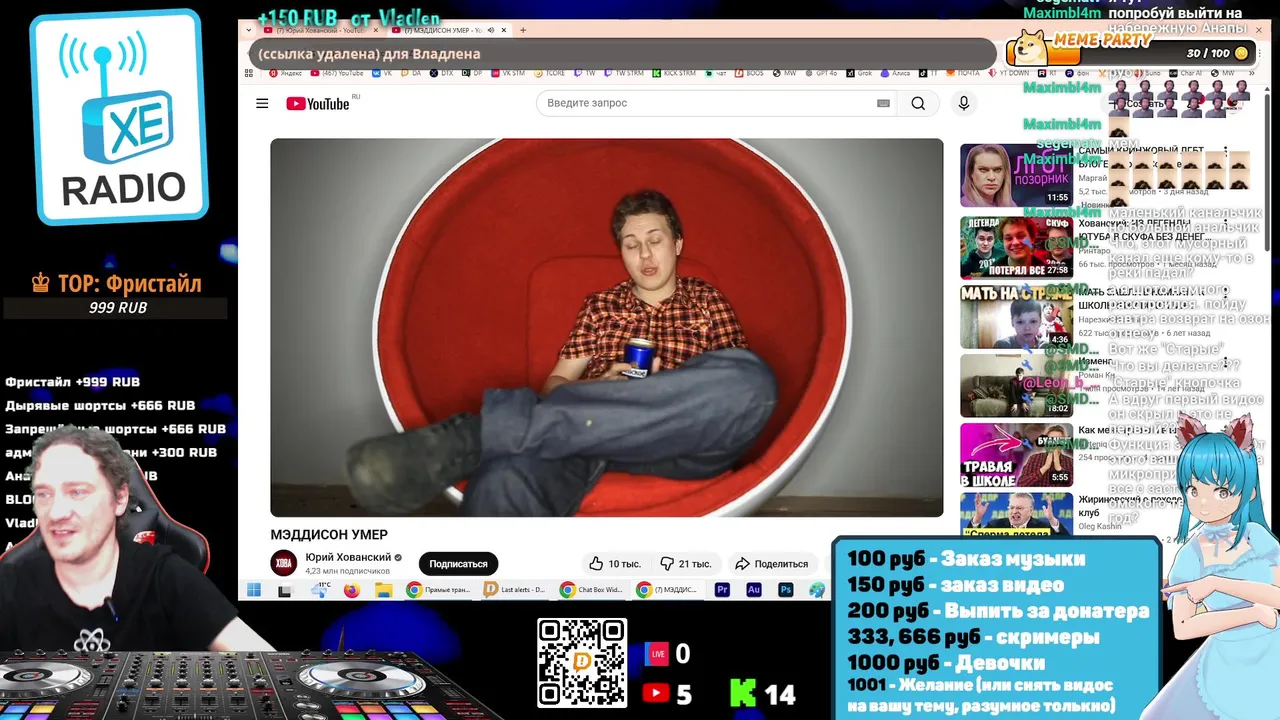The height and width of the screenshot is (720, 1280).
Task: Click the Подписаться subscribe button
Action: [x=458, y=563]
